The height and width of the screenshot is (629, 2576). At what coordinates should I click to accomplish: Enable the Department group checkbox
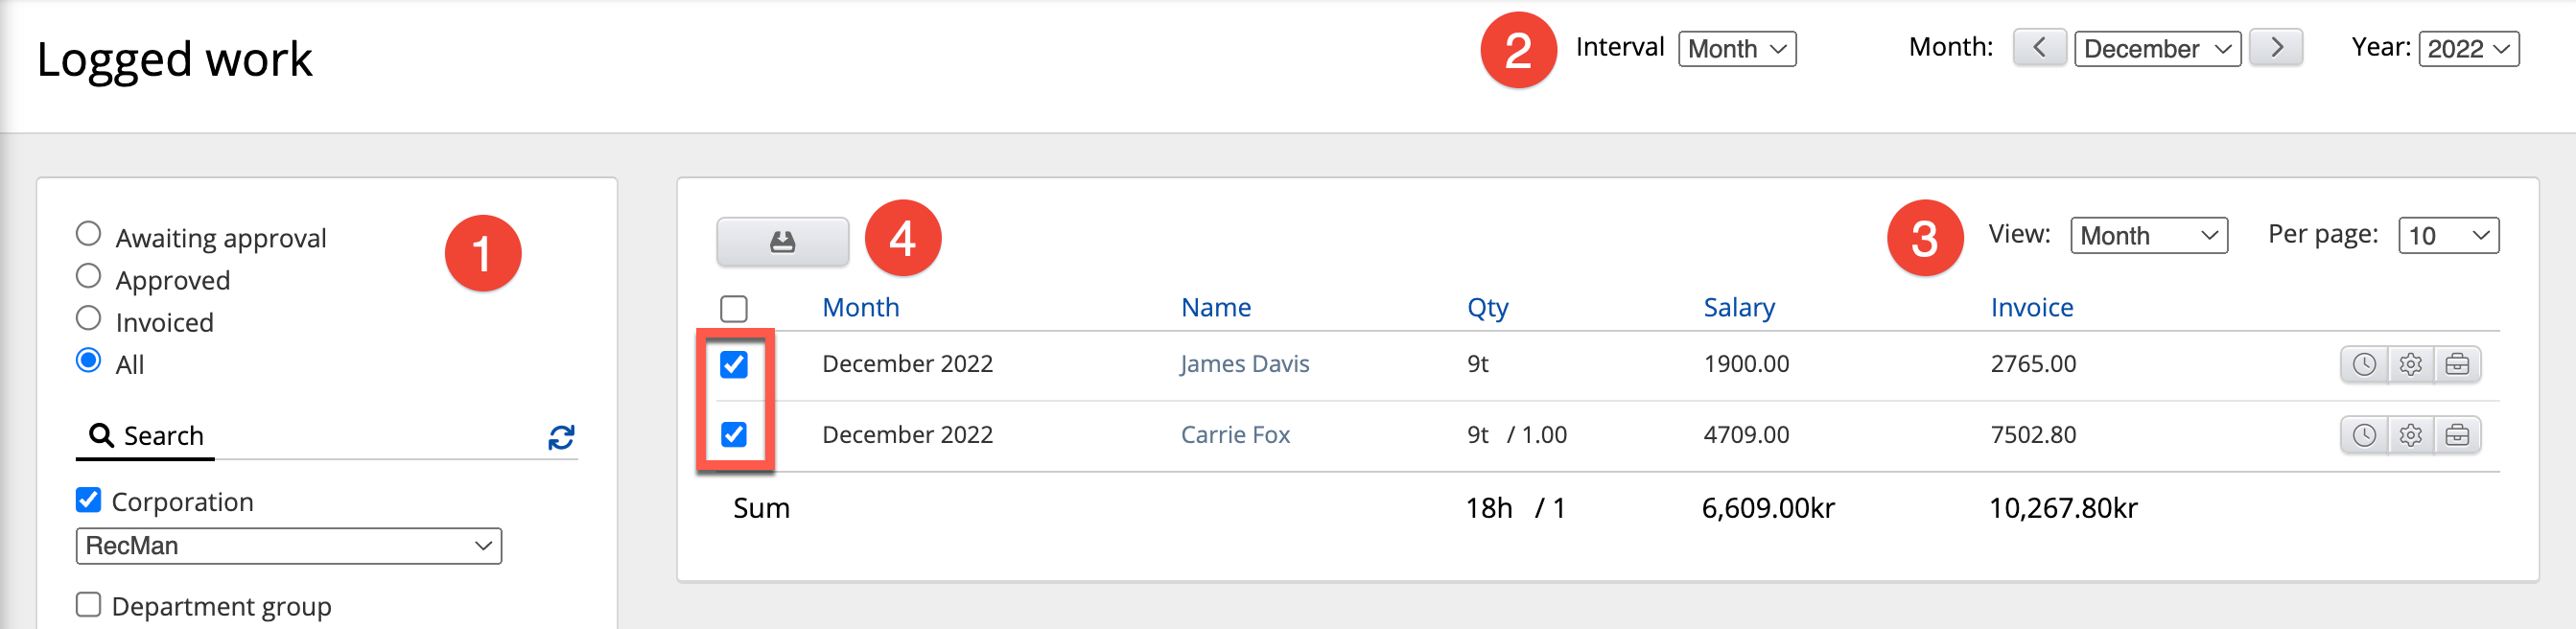tap(89, 605)
